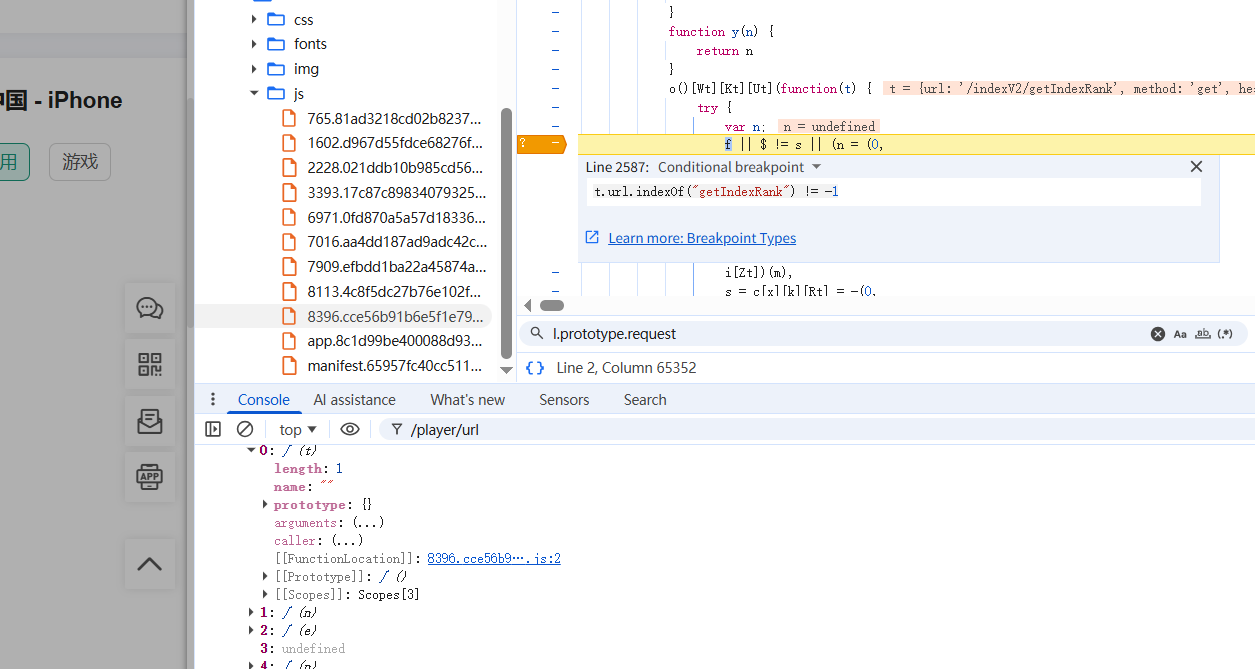Collapse the 0: f (t) console entry

[x=252, y=450]
